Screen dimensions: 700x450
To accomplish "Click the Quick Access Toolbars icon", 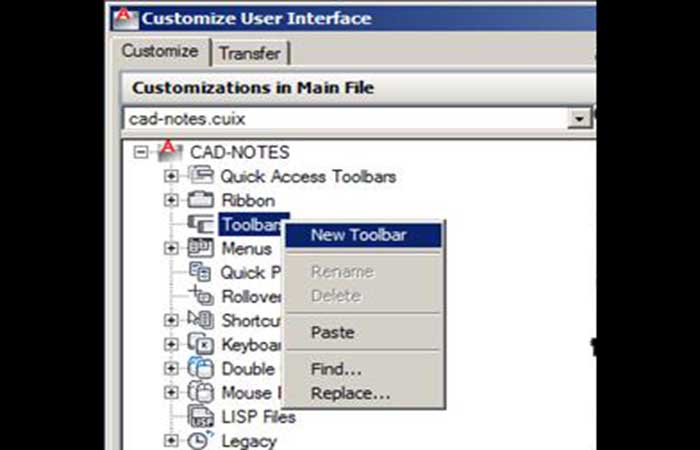I will click(201, 176).
